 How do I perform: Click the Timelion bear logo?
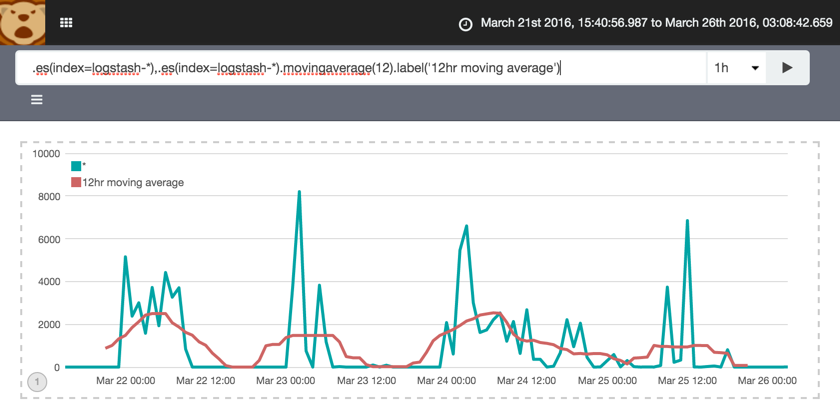coord(22,22)
